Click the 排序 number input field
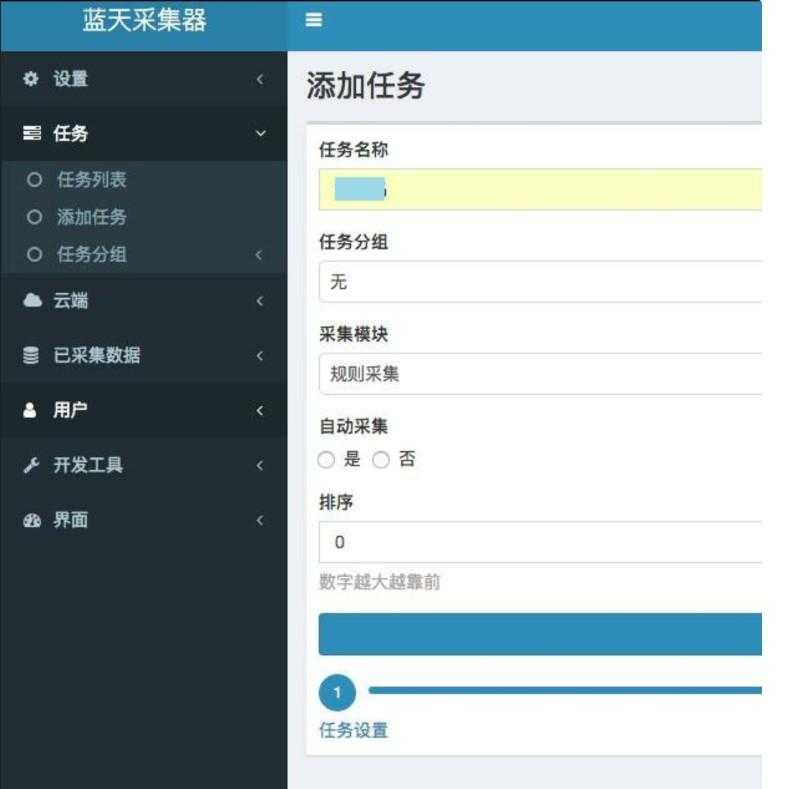This screenshot has height=789, width=794. tap(540, 542)
